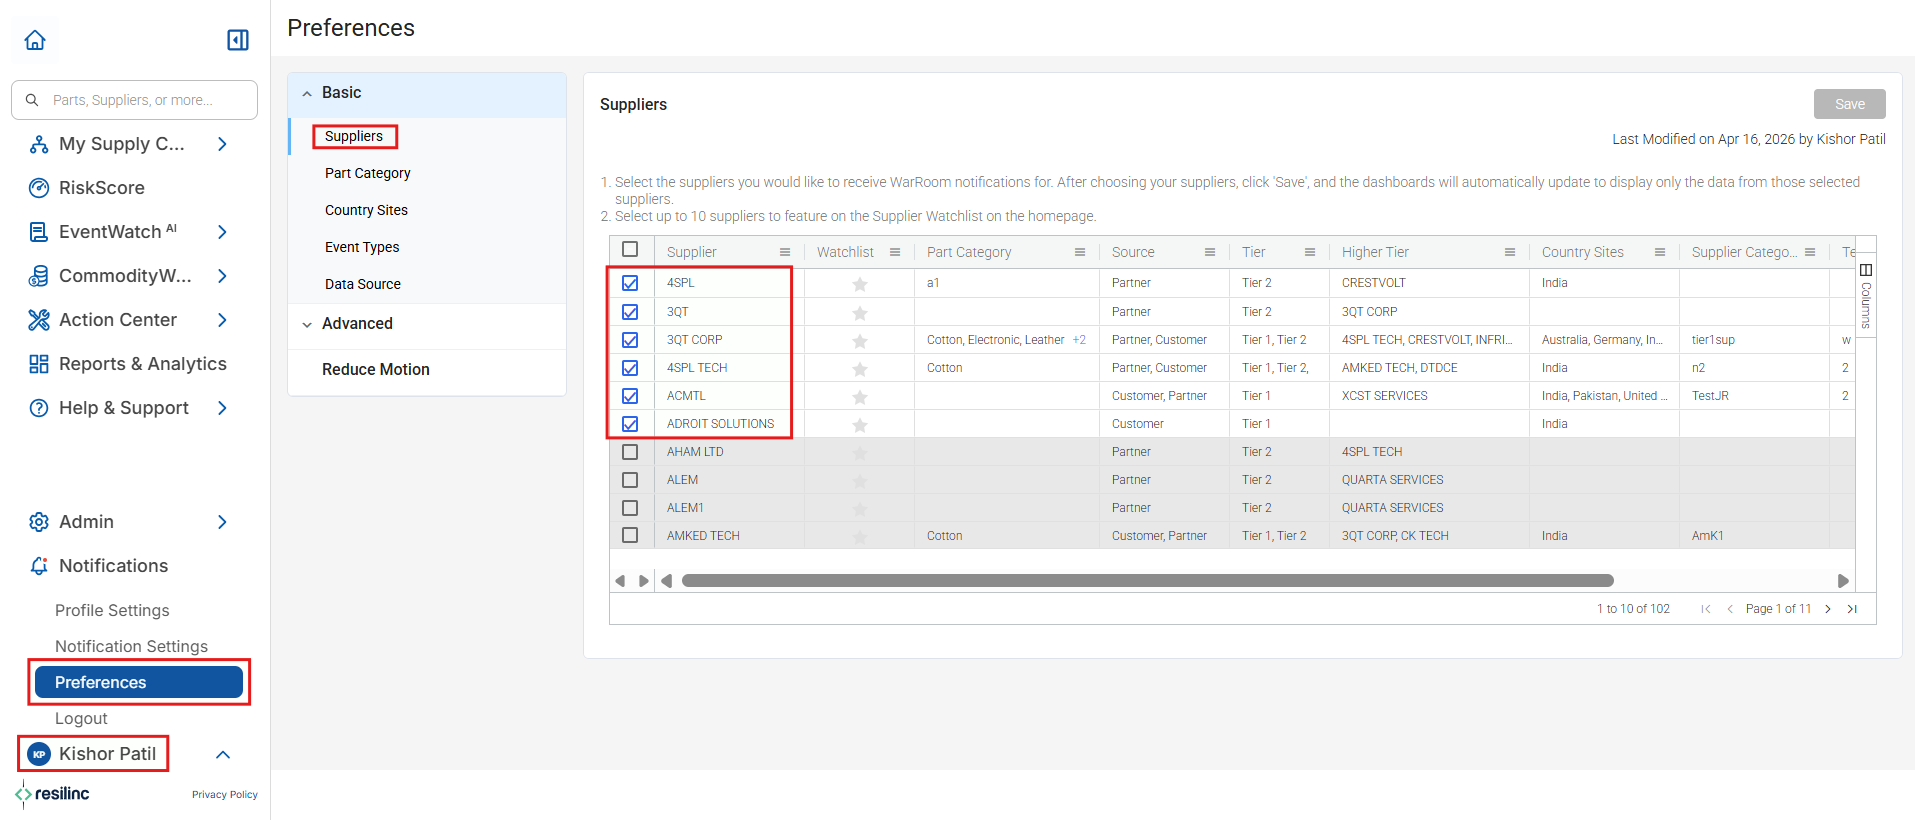Jump to the last page of suppliers
Image resolution: width=1915 pixels, height=820 pixels.
pyautogui.click(x=1852, y=609)
